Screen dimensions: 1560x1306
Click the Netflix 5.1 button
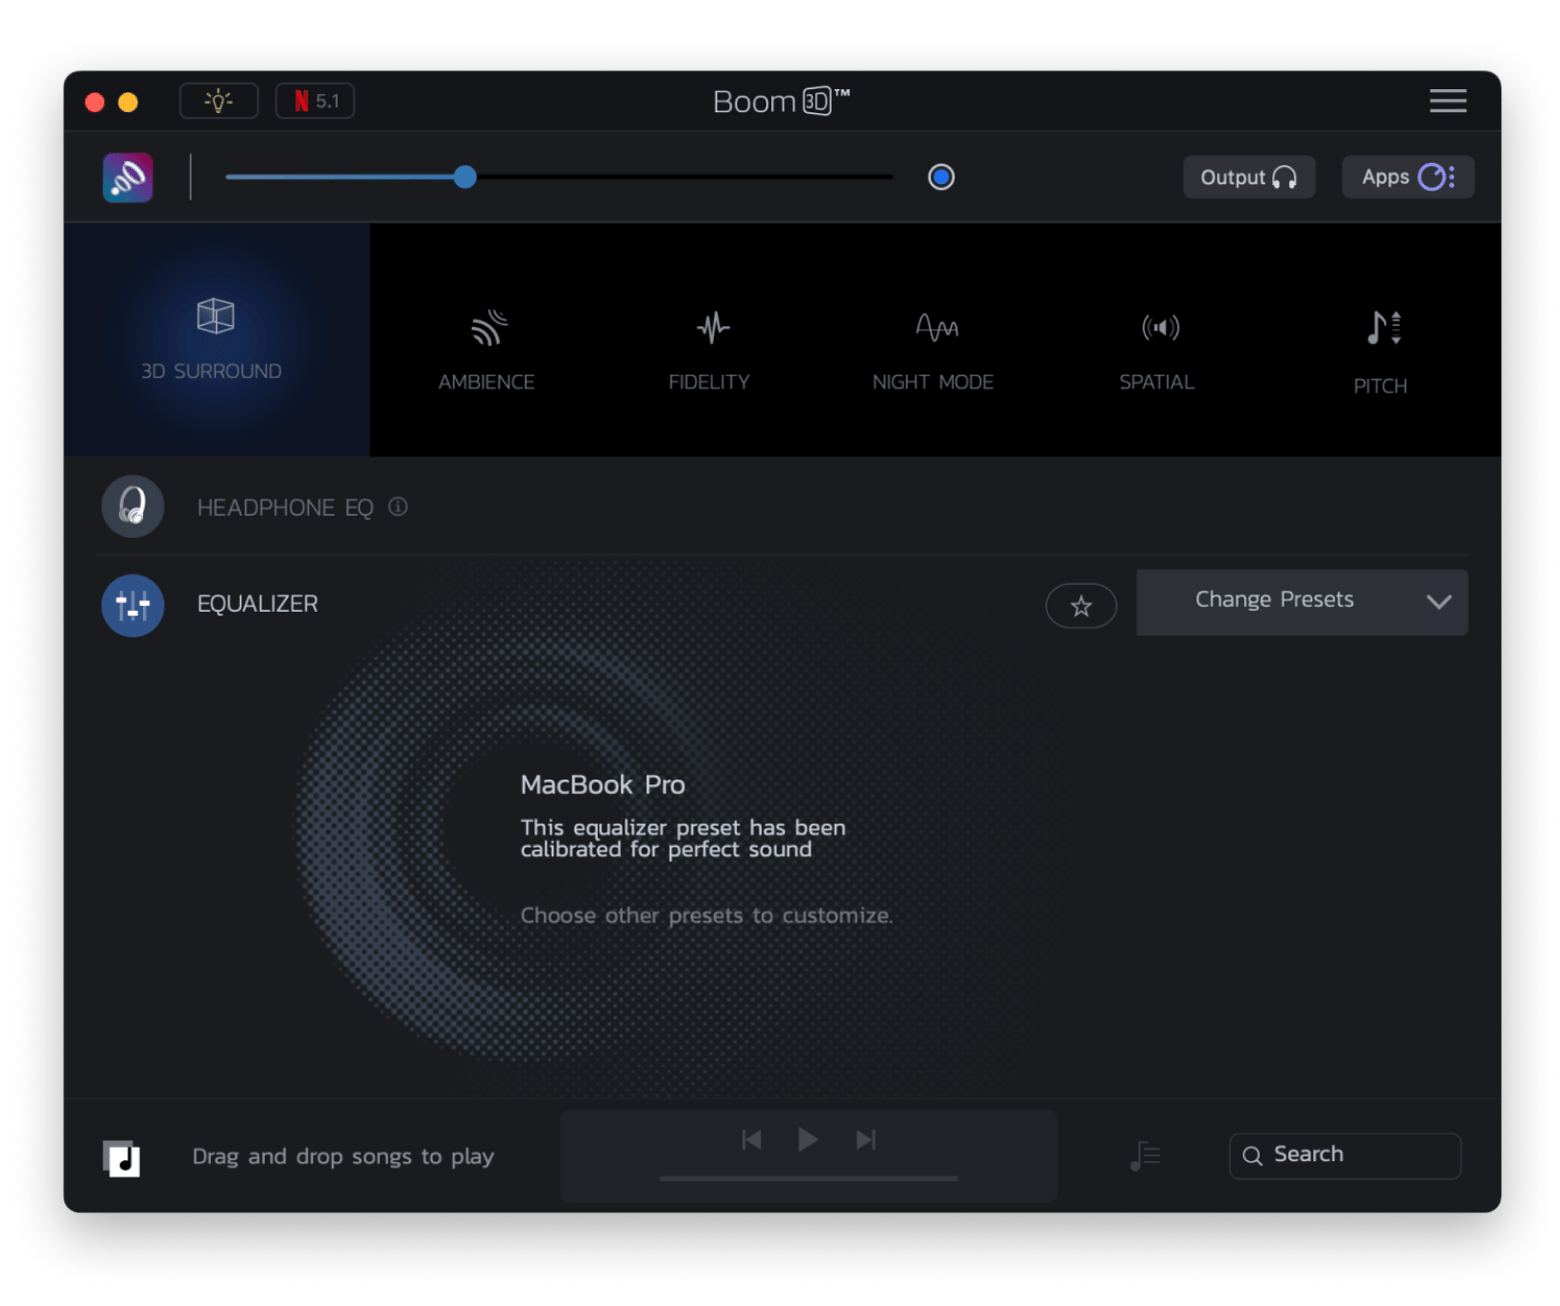click(315, 101)
